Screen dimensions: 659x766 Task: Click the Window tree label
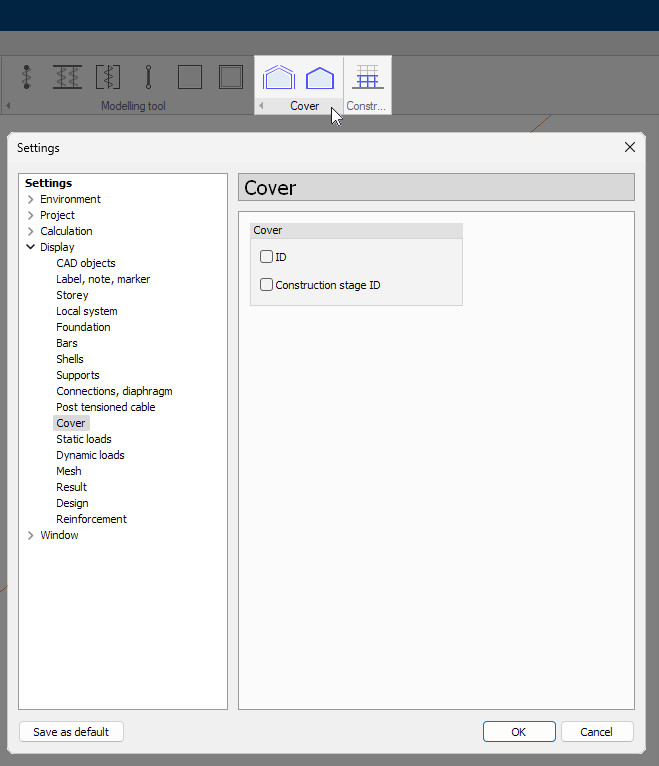coord(60,535)
